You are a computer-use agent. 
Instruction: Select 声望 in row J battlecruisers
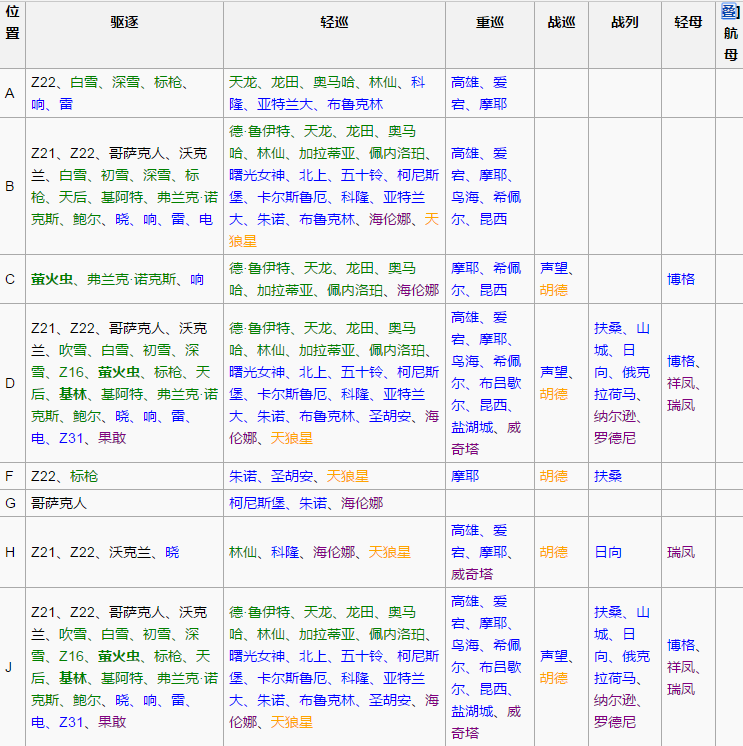554,657
